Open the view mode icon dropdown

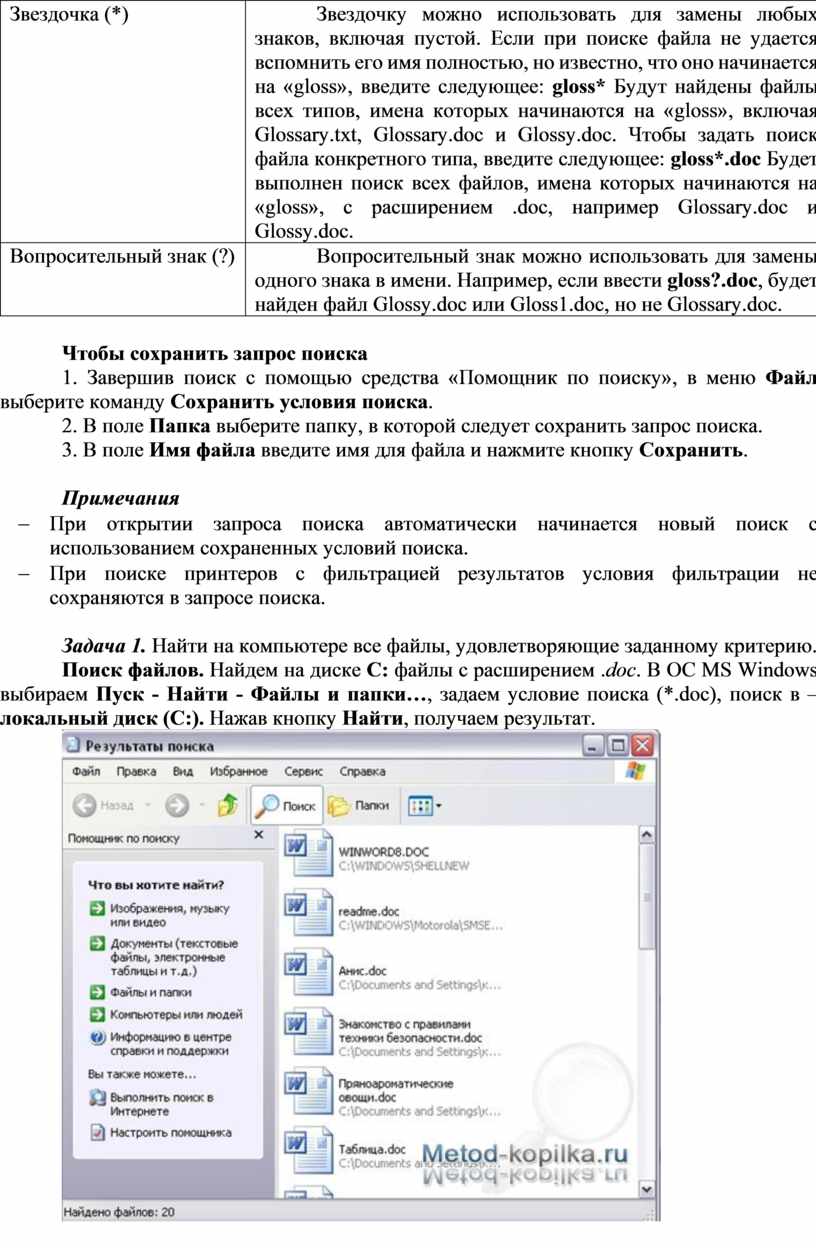[427, 804]
